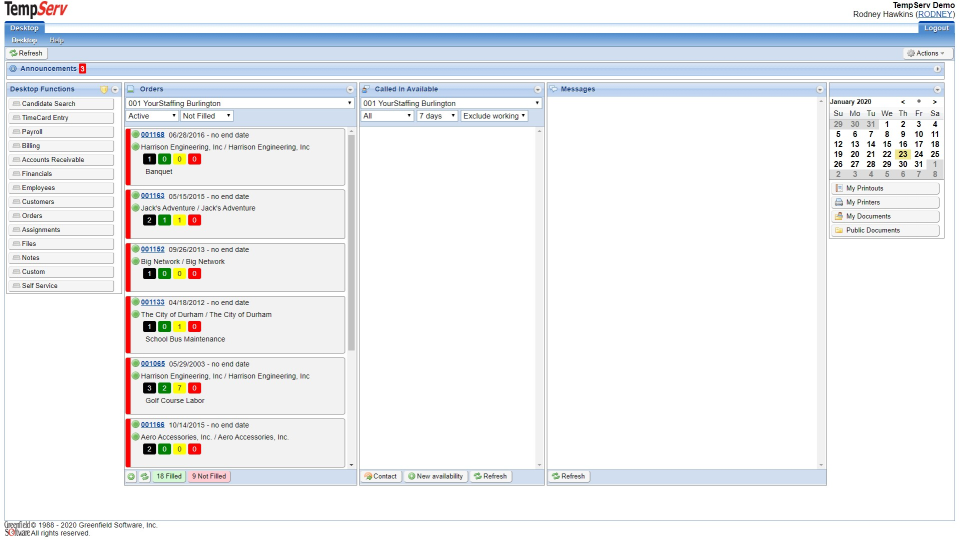Open My Printouts
960x540 pixels.
pyautogui.click(x=885, y=189)
